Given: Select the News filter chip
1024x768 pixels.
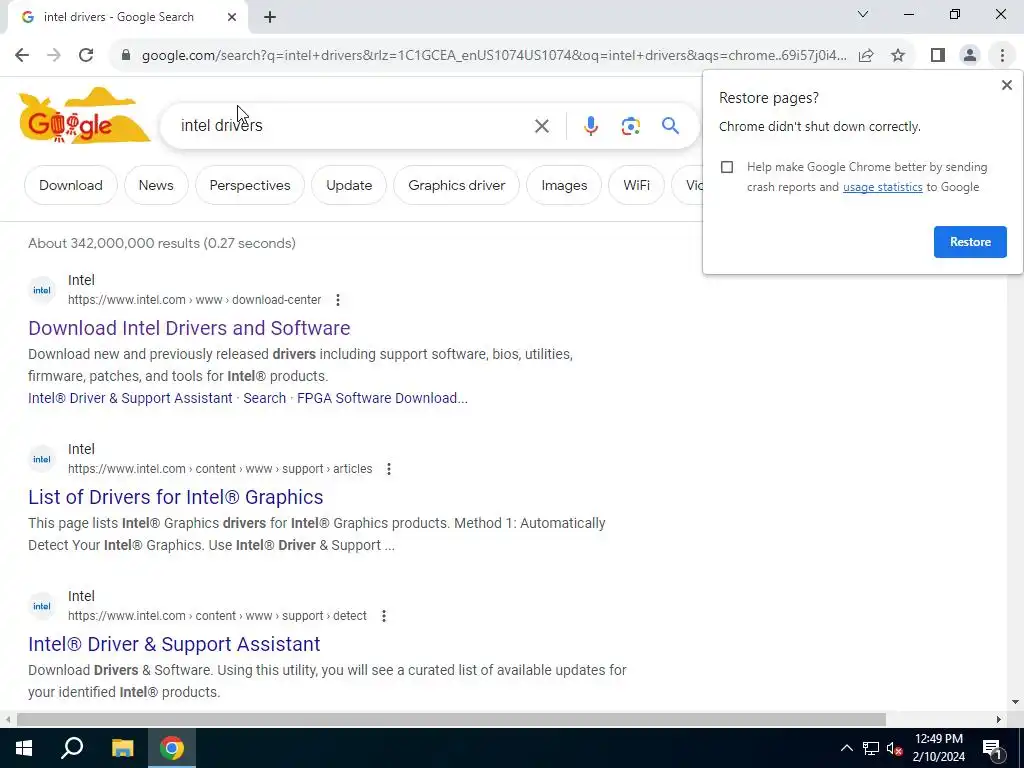Looking at the screenshot, I should (156, 185).
